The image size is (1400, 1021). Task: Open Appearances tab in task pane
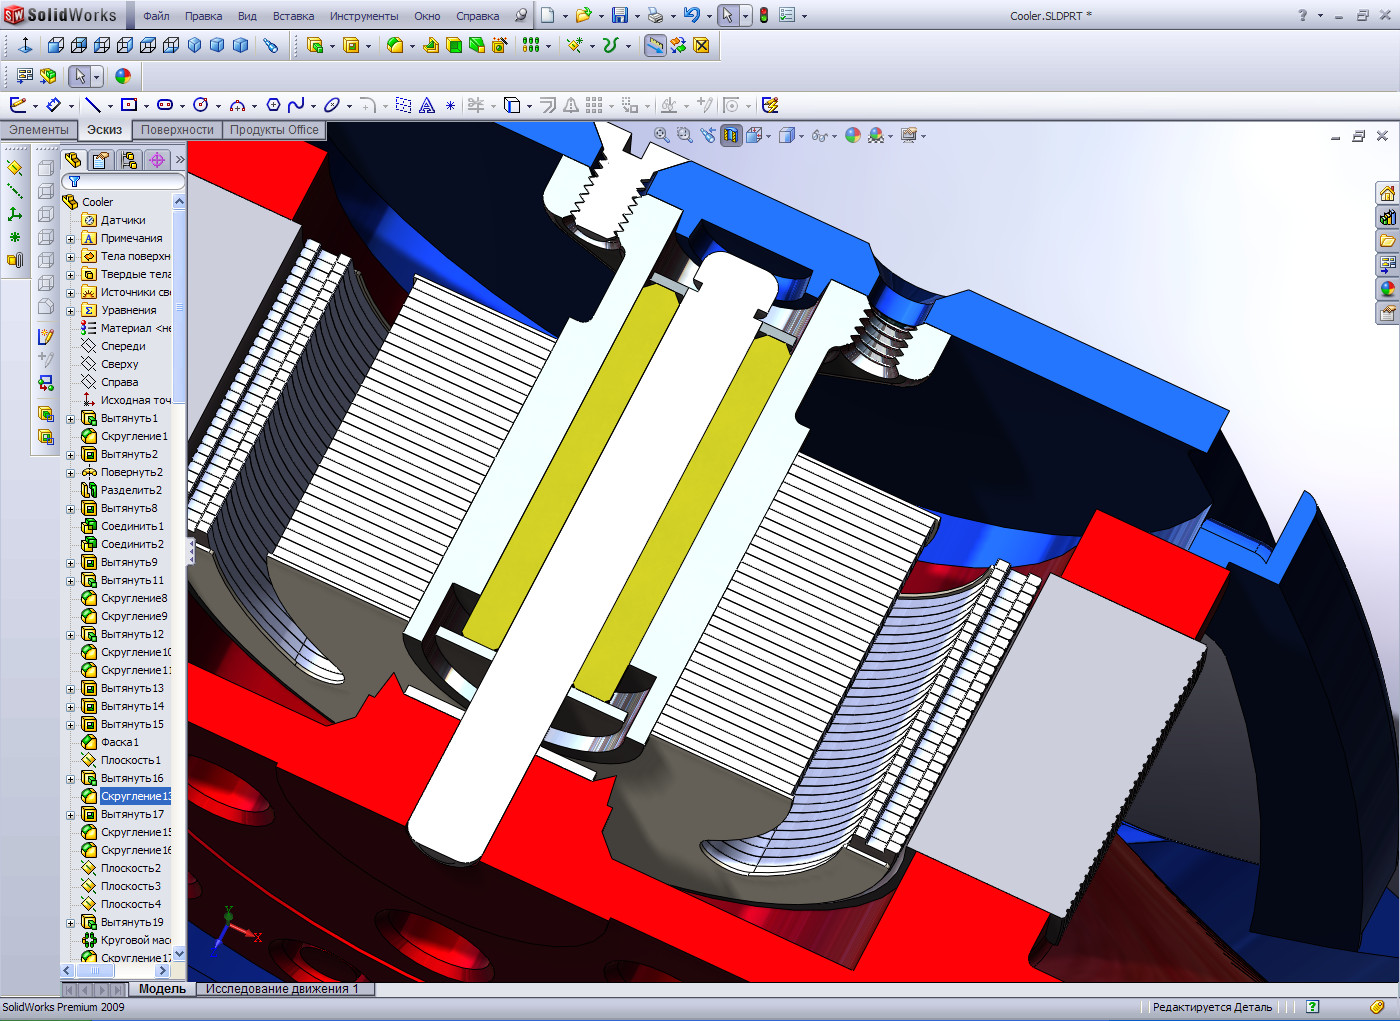1387,289
